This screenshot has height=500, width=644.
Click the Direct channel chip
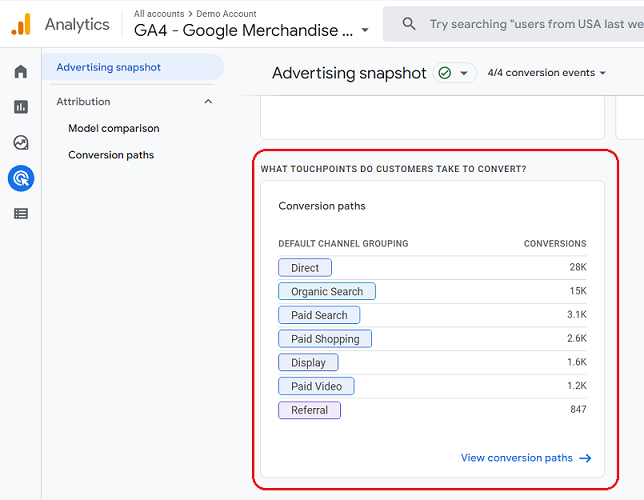[305, 268]
